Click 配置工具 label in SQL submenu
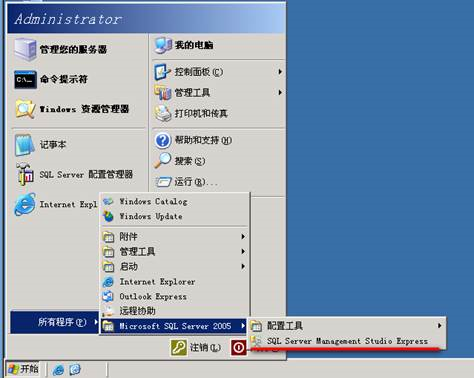474x378 pixels. [x=285, y=326]
